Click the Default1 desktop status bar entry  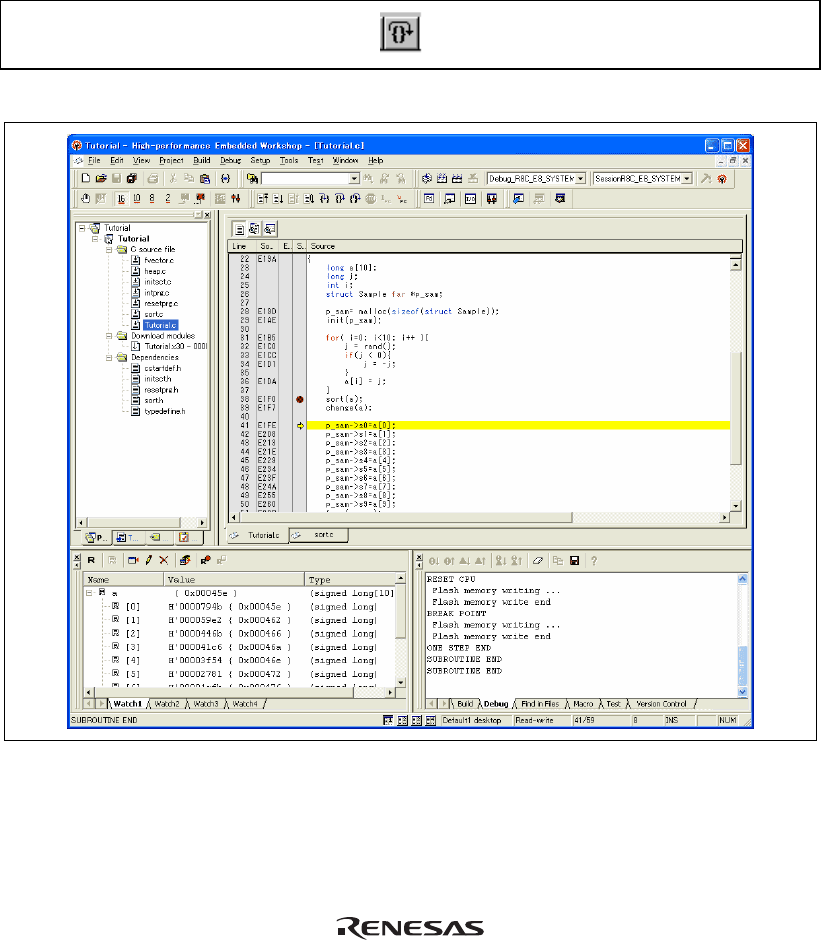point(472,720)
